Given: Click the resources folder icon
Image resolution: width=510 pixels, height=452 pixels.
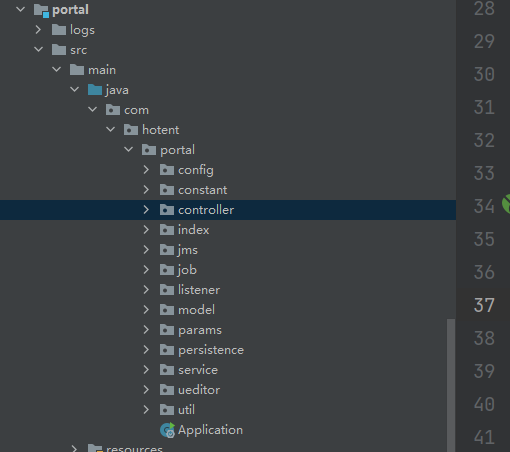Looking at the screenshot, I should click(x=95, y=448).
